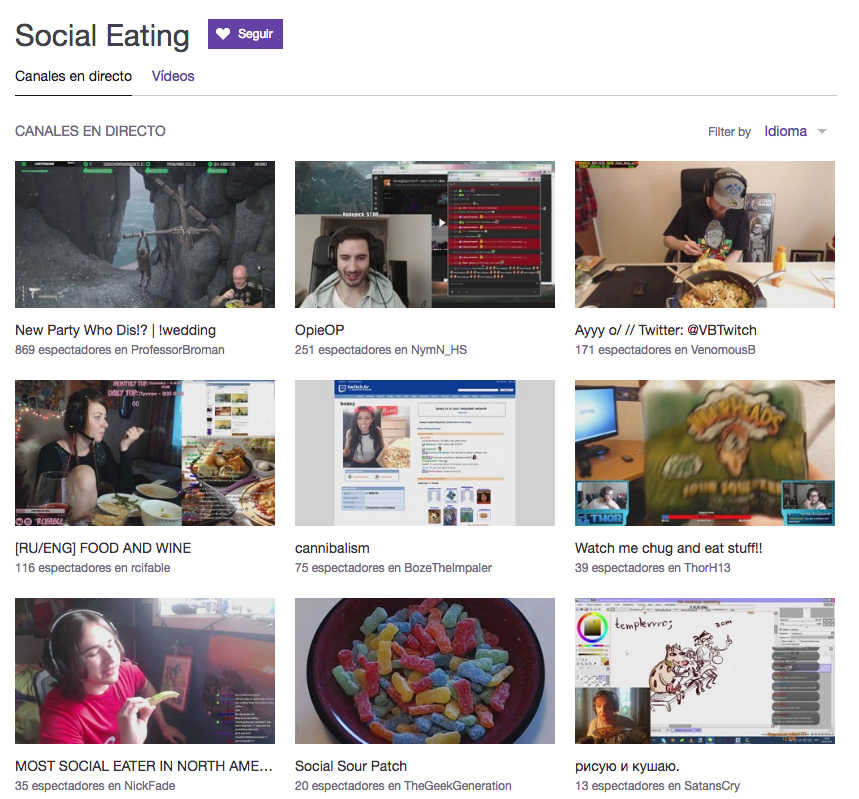Screen dimensions: 859x799
Task: Open the OpieOP stream thumbnail
Action: (425, 235)
